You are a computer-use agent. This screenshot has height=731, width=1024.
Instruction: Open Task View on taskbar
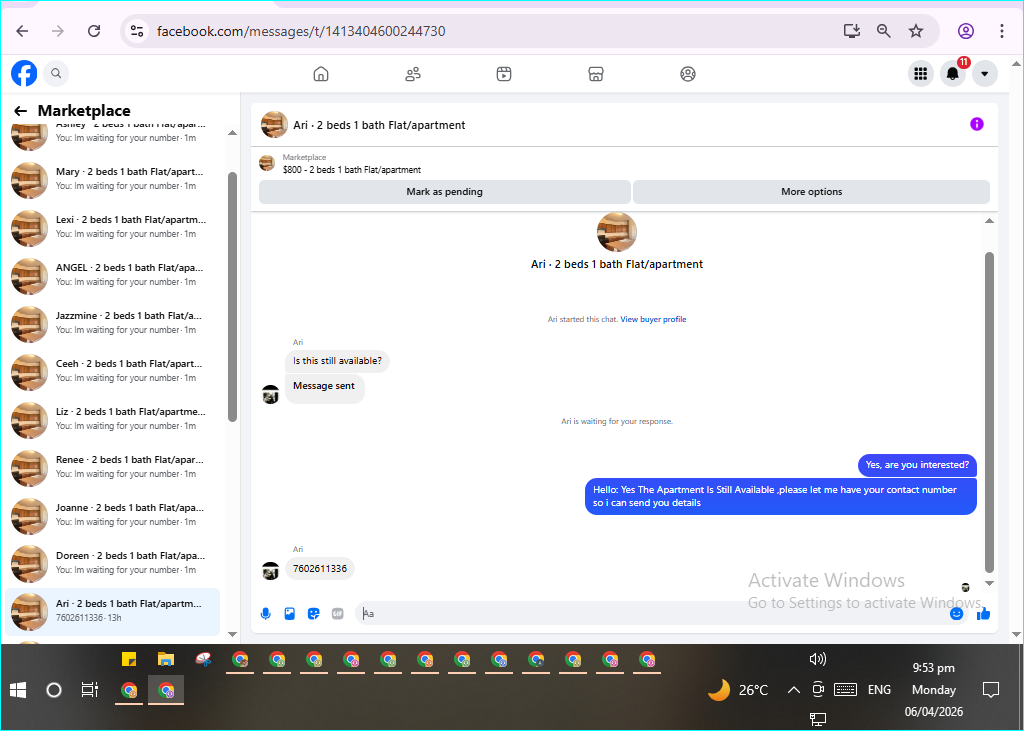pos(89,690)
